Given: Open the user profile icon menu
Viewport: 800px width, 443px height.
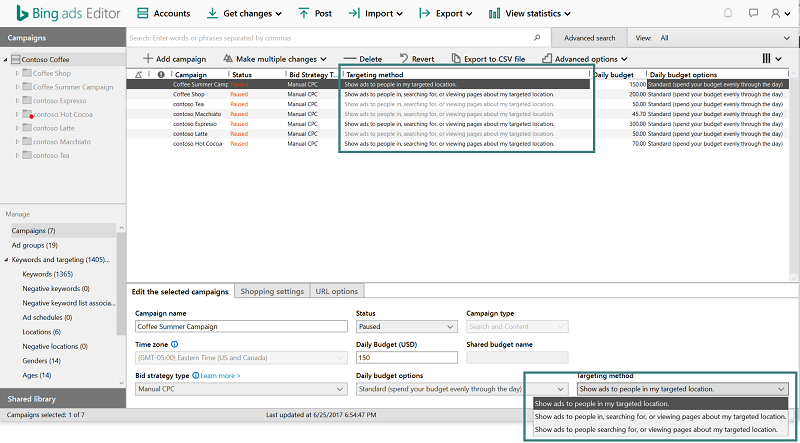Looking at the screenshot, I should coord(779,14).
